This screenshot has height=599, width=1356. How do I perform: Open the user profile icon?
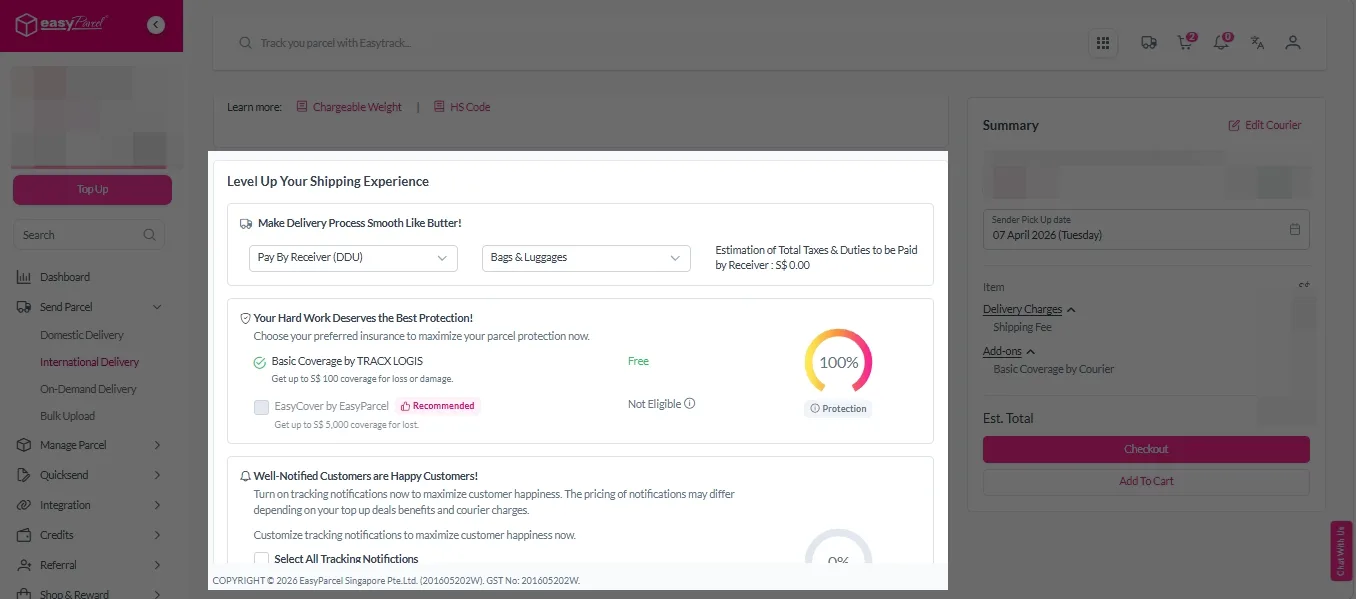click(1293, 43)
